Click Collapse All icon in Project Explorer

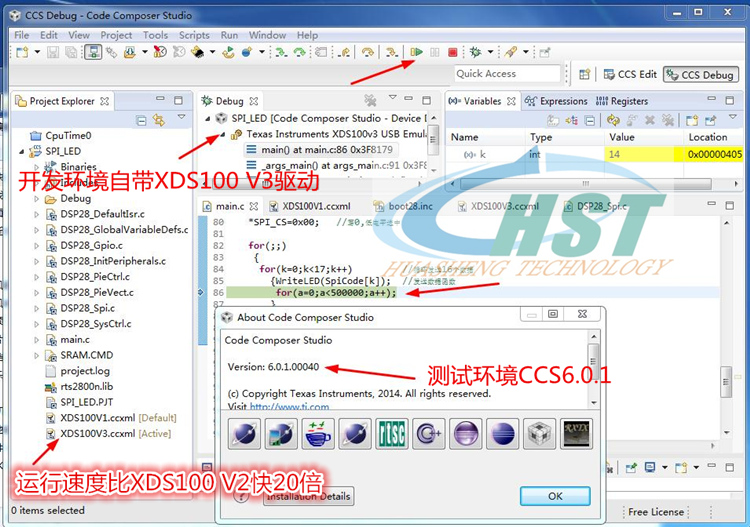pyautogui.click(x=141, y=120)
